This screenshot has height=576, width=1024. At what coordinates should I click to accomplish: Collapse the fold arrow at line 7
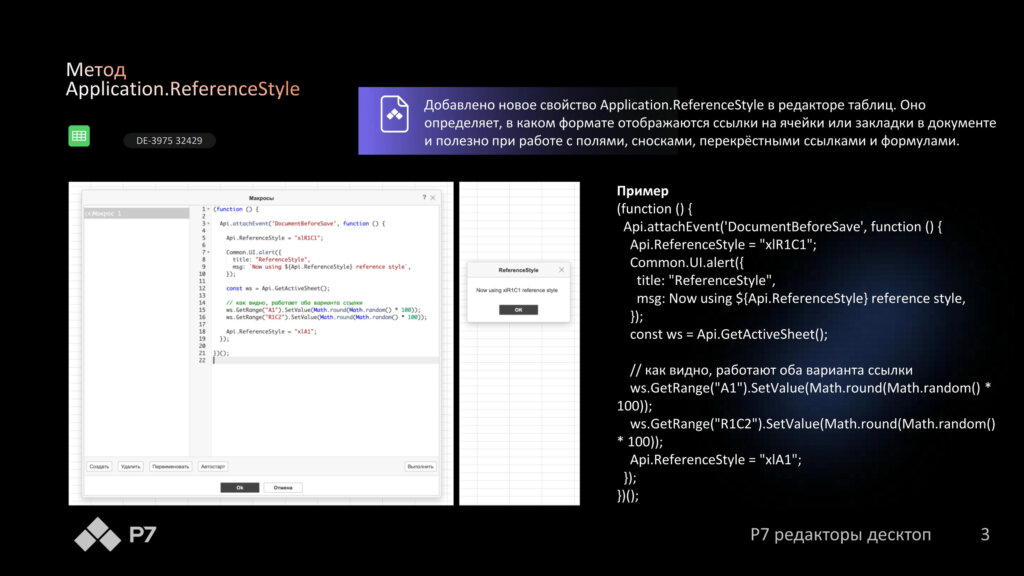point(209,252)
